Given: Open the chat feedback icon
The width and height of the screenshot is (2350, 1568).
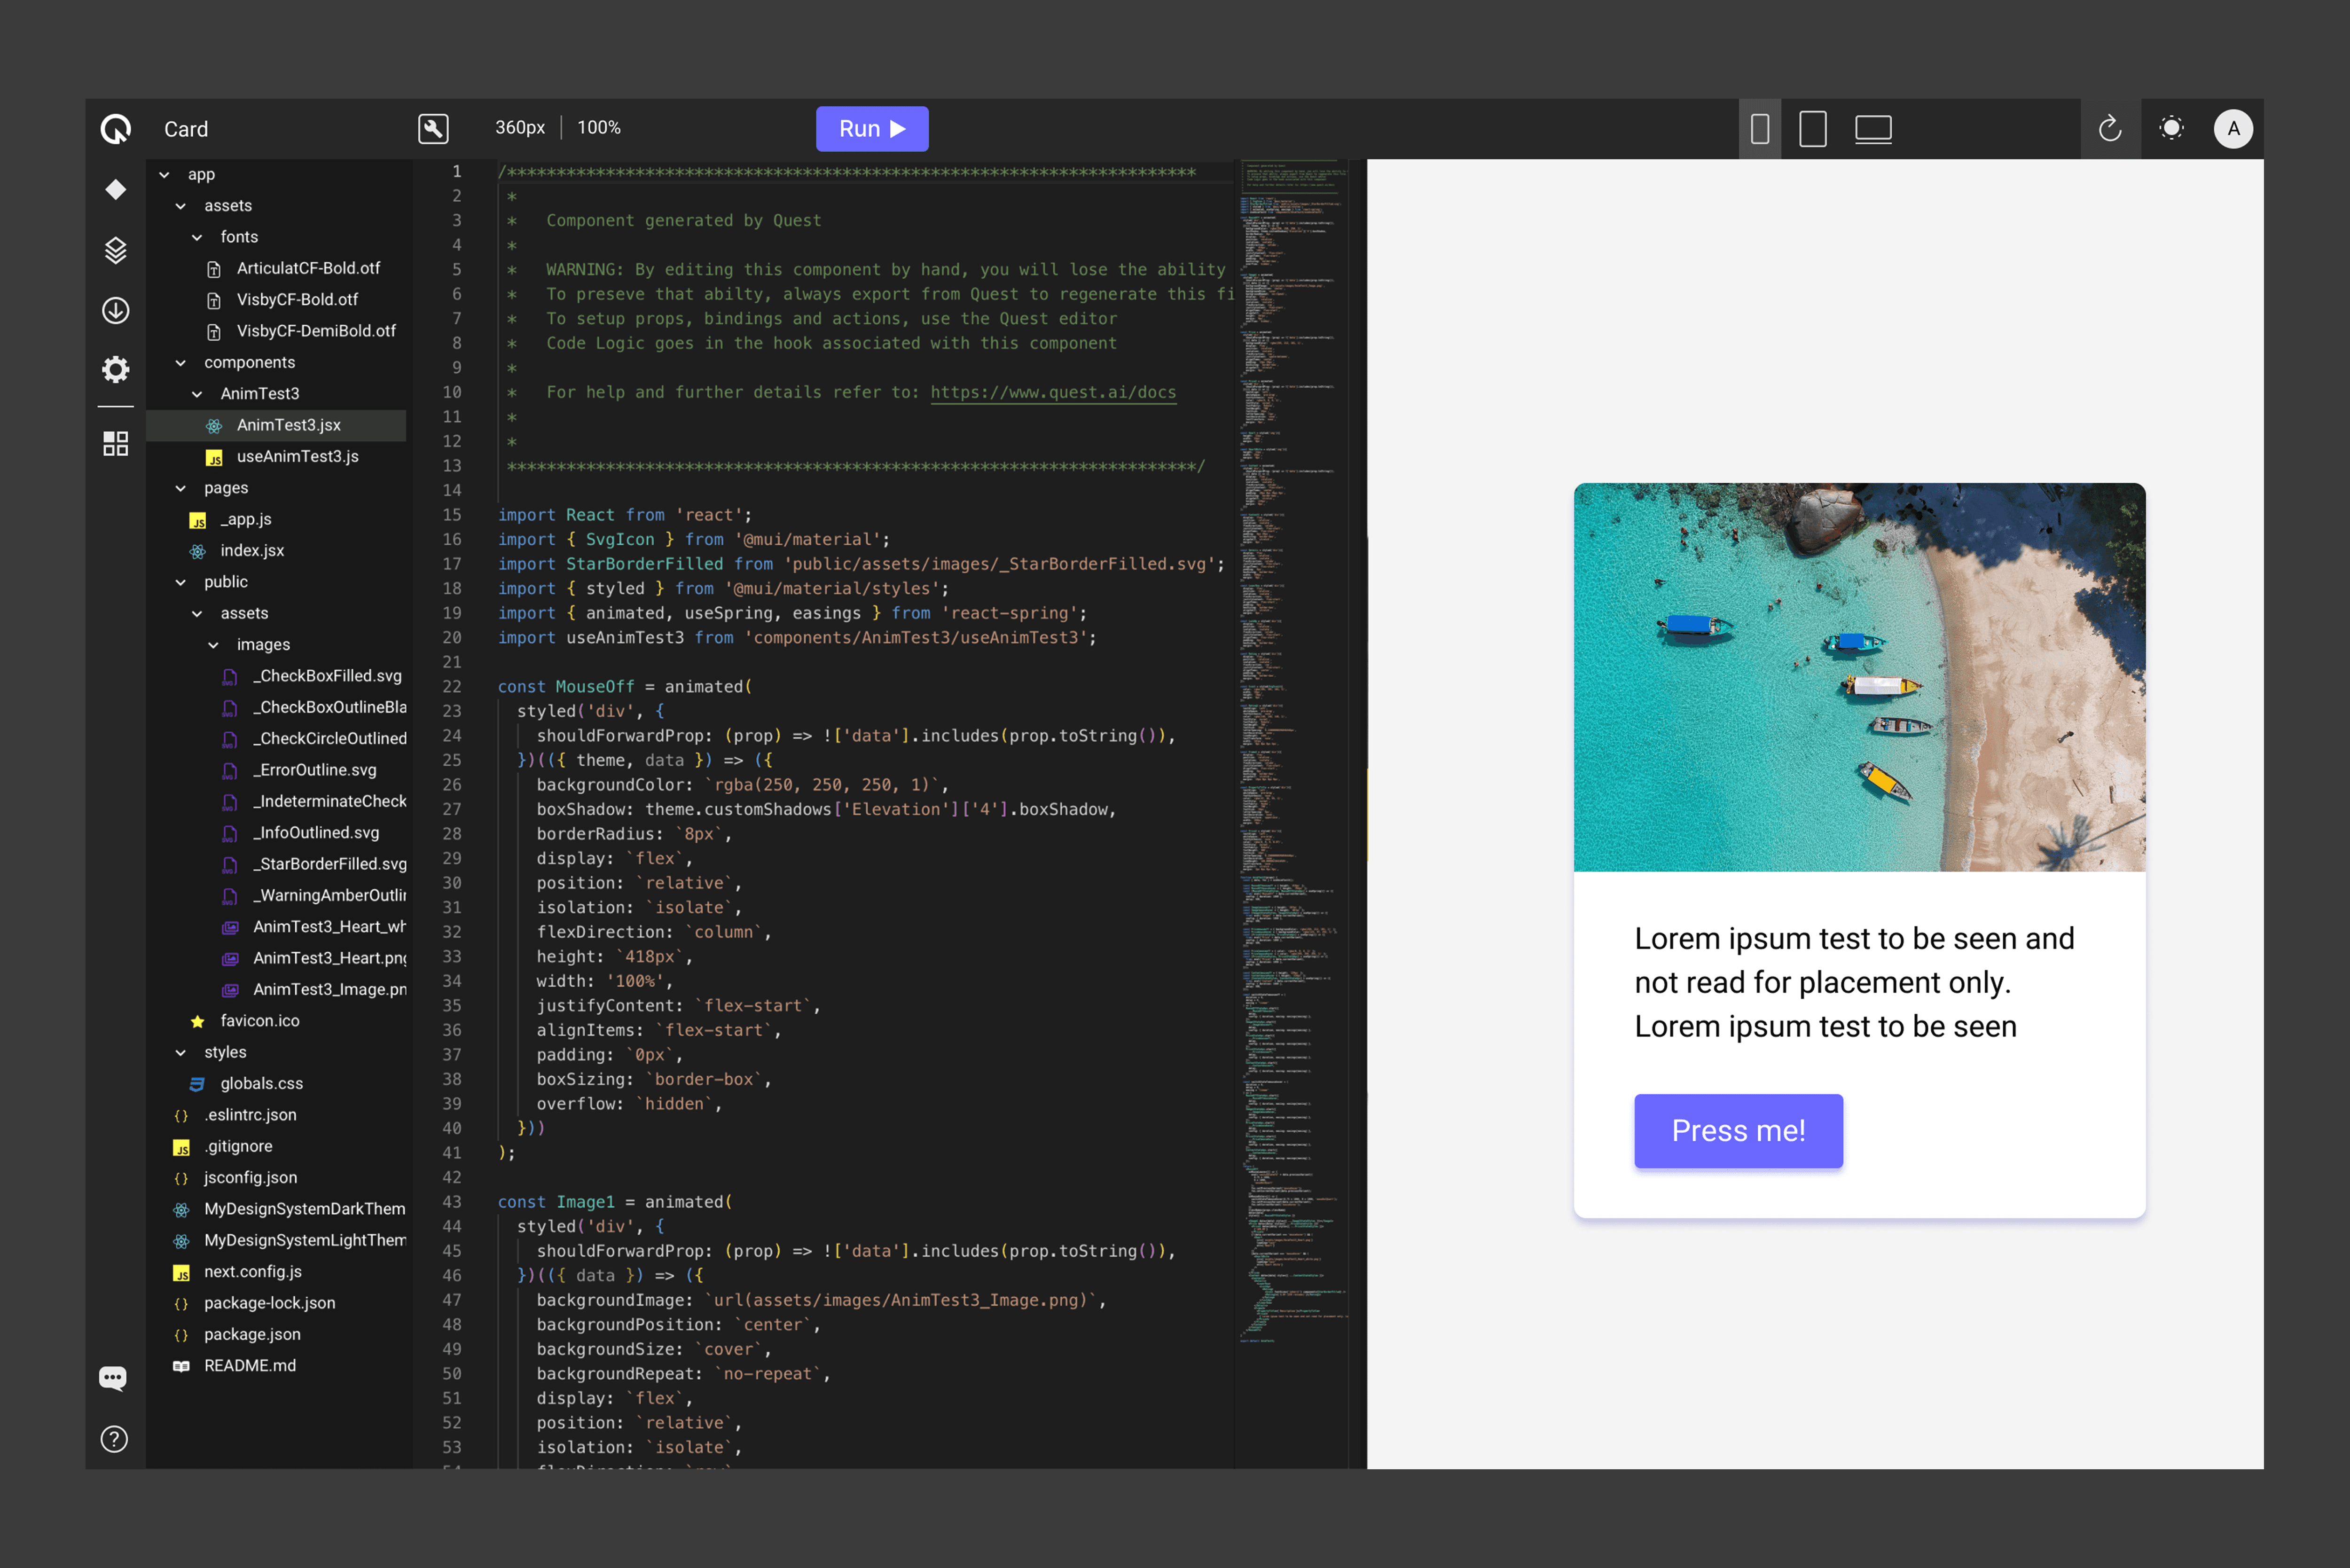Looking at the screenshot, I should click(x=113, y=1378).
